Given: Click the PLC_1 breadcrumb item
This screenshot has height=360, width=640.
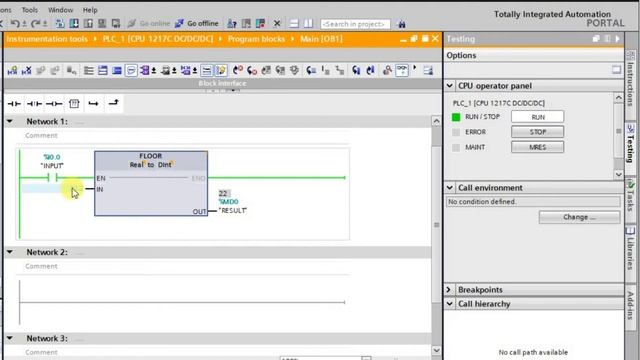Looking at the screenshot, I should coord(158,39).
